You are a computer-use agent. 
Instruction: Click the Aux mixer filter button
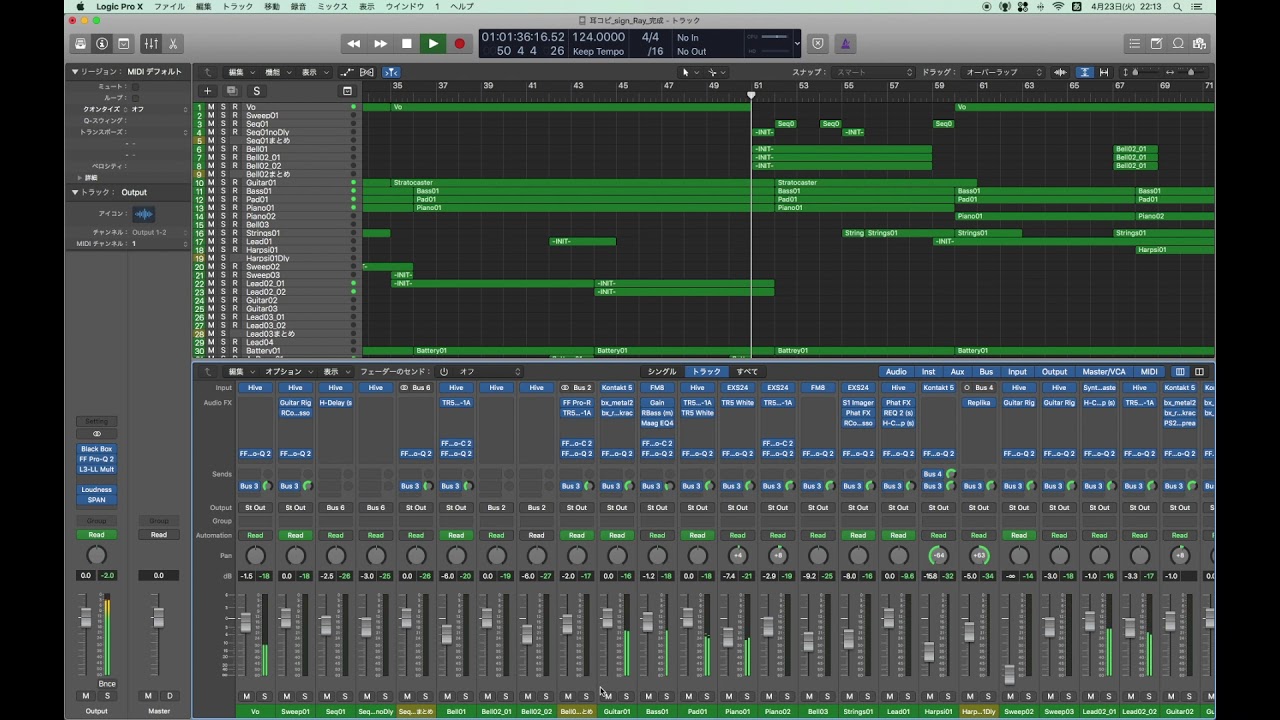pyautogui.click(x=957, y=372)
